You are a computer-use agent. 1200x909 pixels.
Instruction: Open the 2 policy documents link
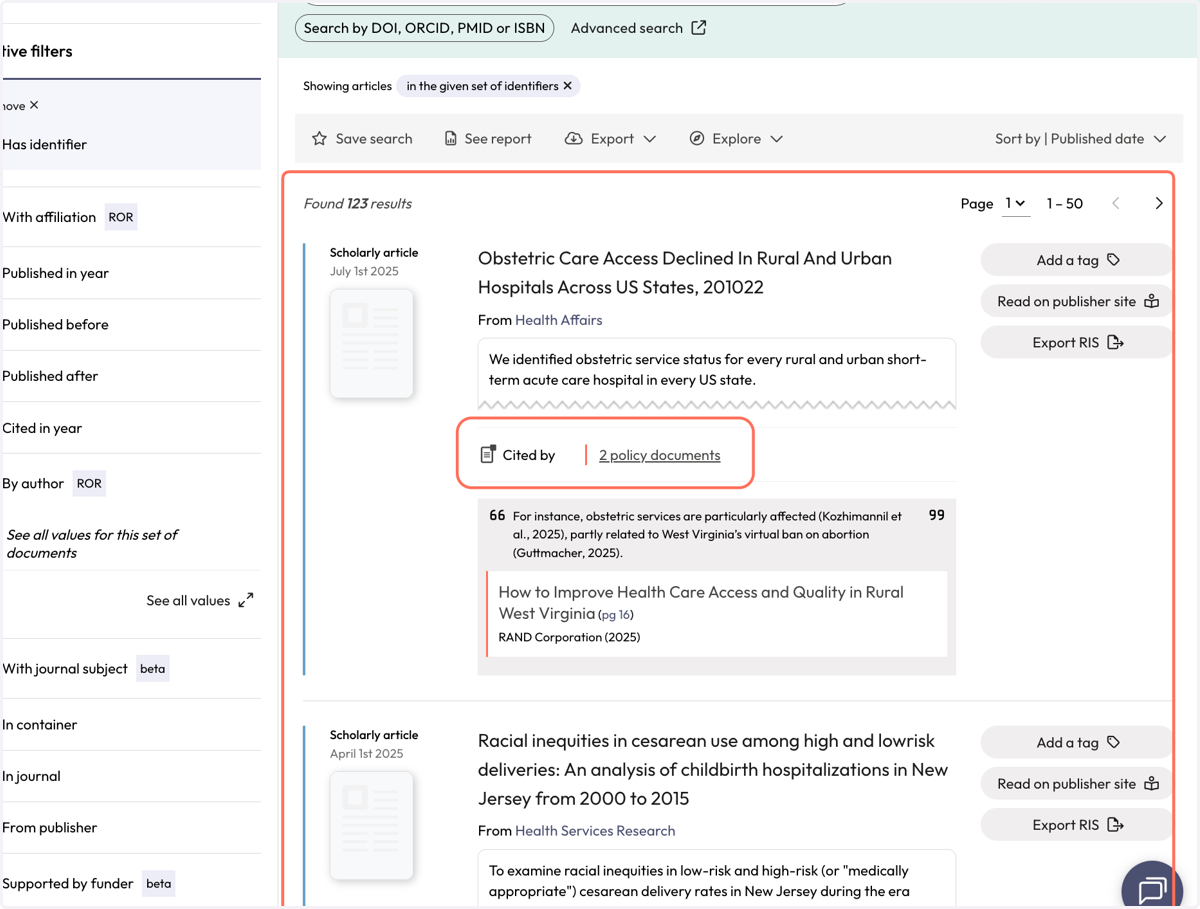[x=659, y=455]
